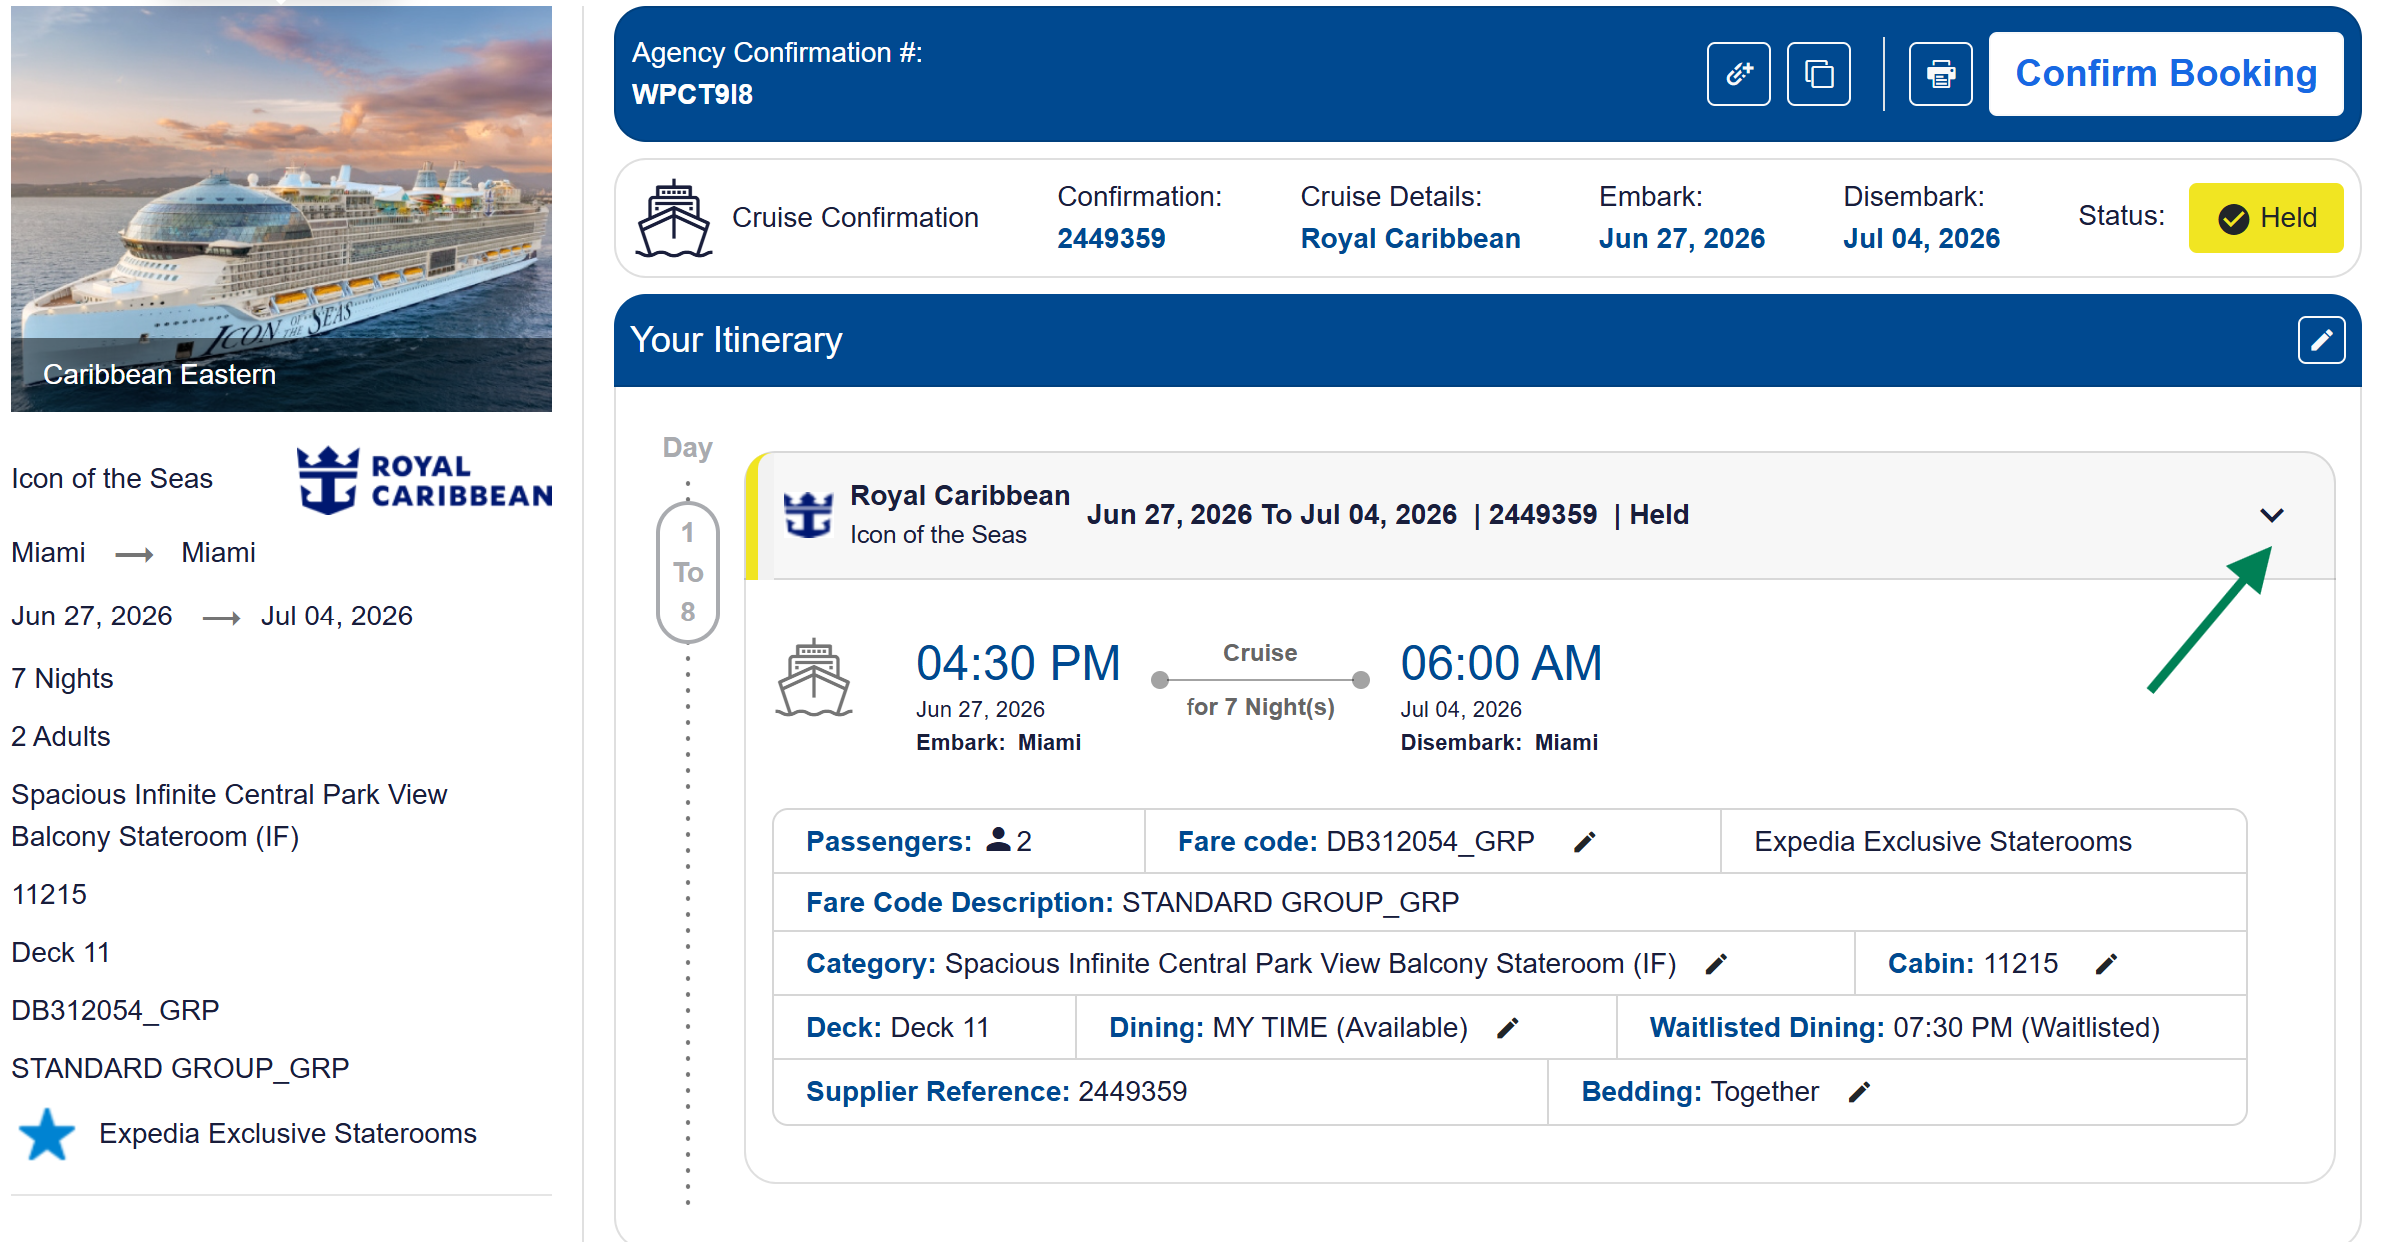Open confirmation number 2449359 link
This screenshot has height=1242, width=2391.
click(x=1111, y=239)
